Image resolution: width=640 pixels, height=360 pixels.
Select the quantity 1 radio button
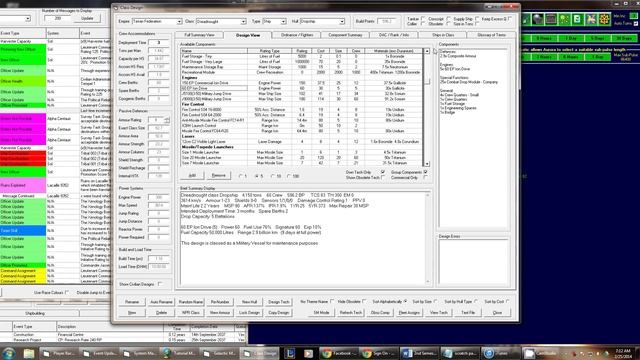240,176
